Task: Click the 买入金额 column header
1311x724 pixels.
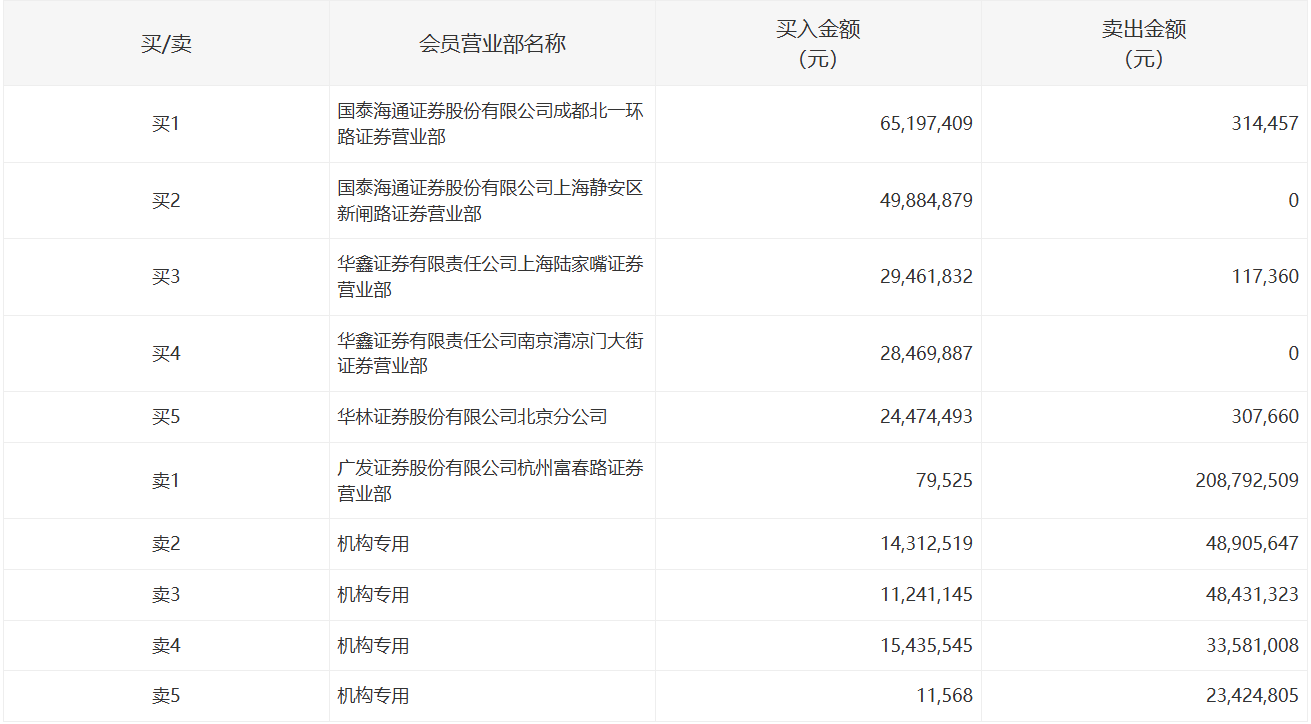Action: coord(818,44)
